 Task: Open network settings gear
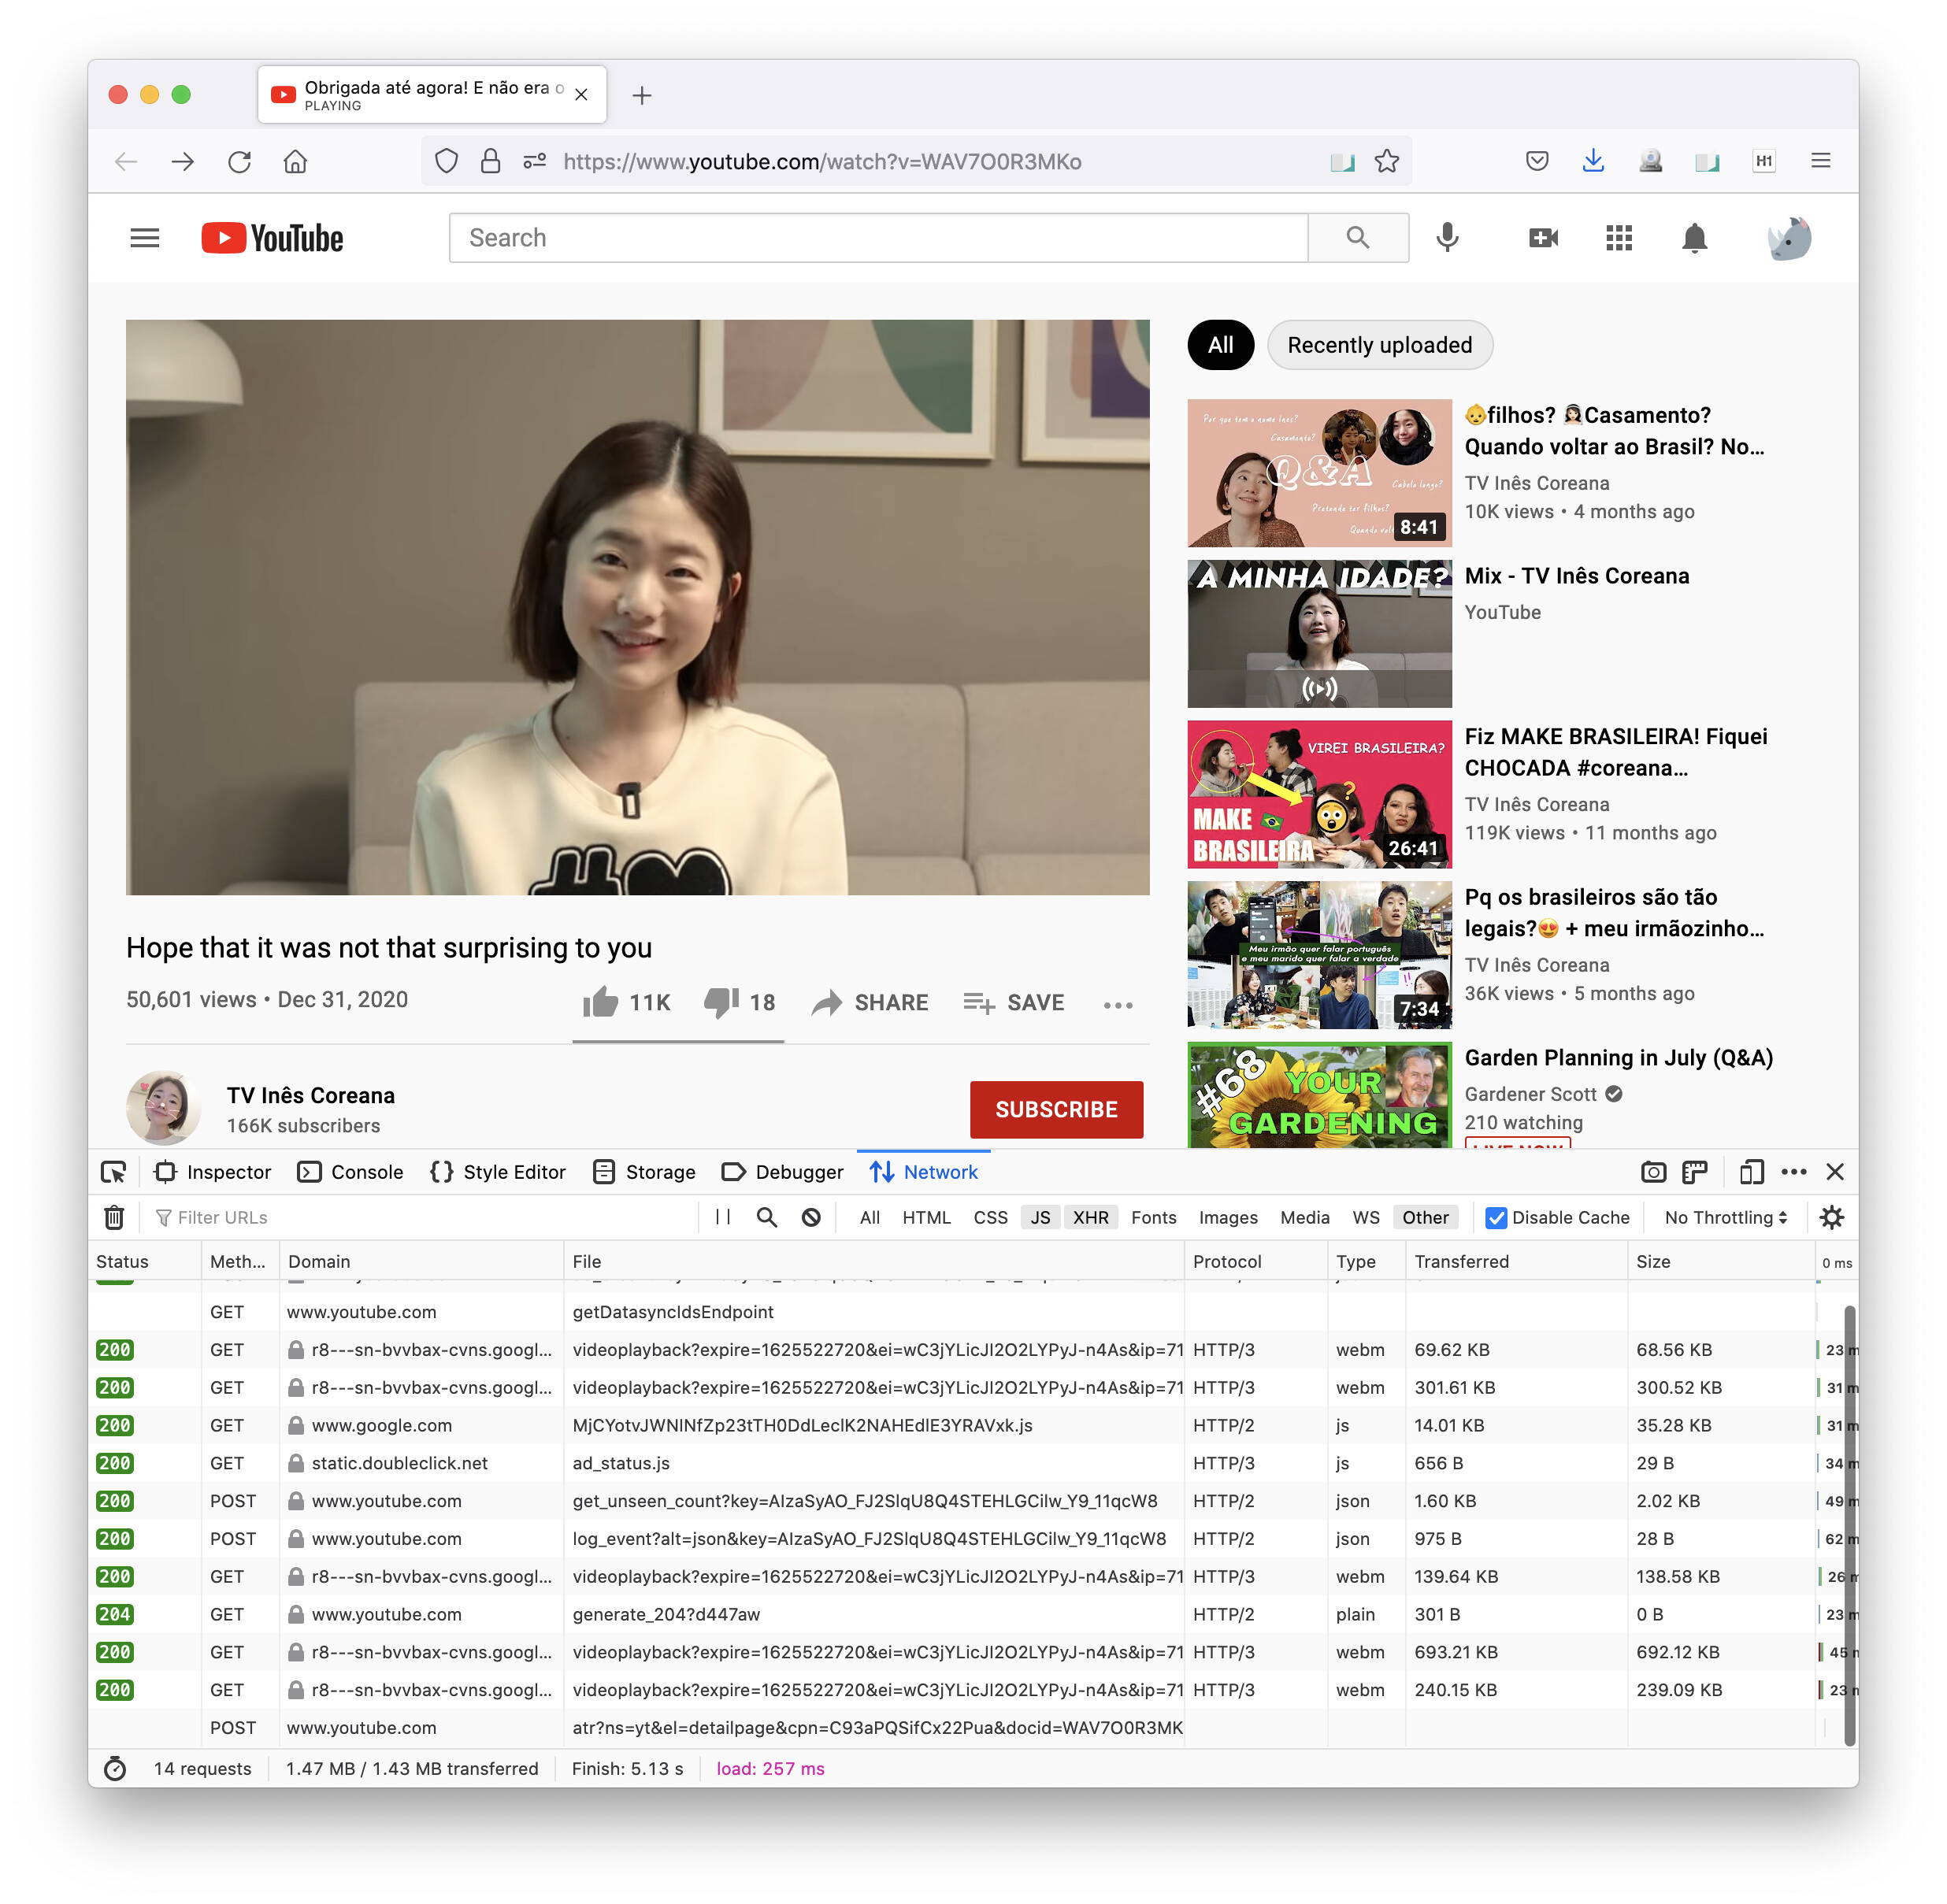[1831, 1217]
